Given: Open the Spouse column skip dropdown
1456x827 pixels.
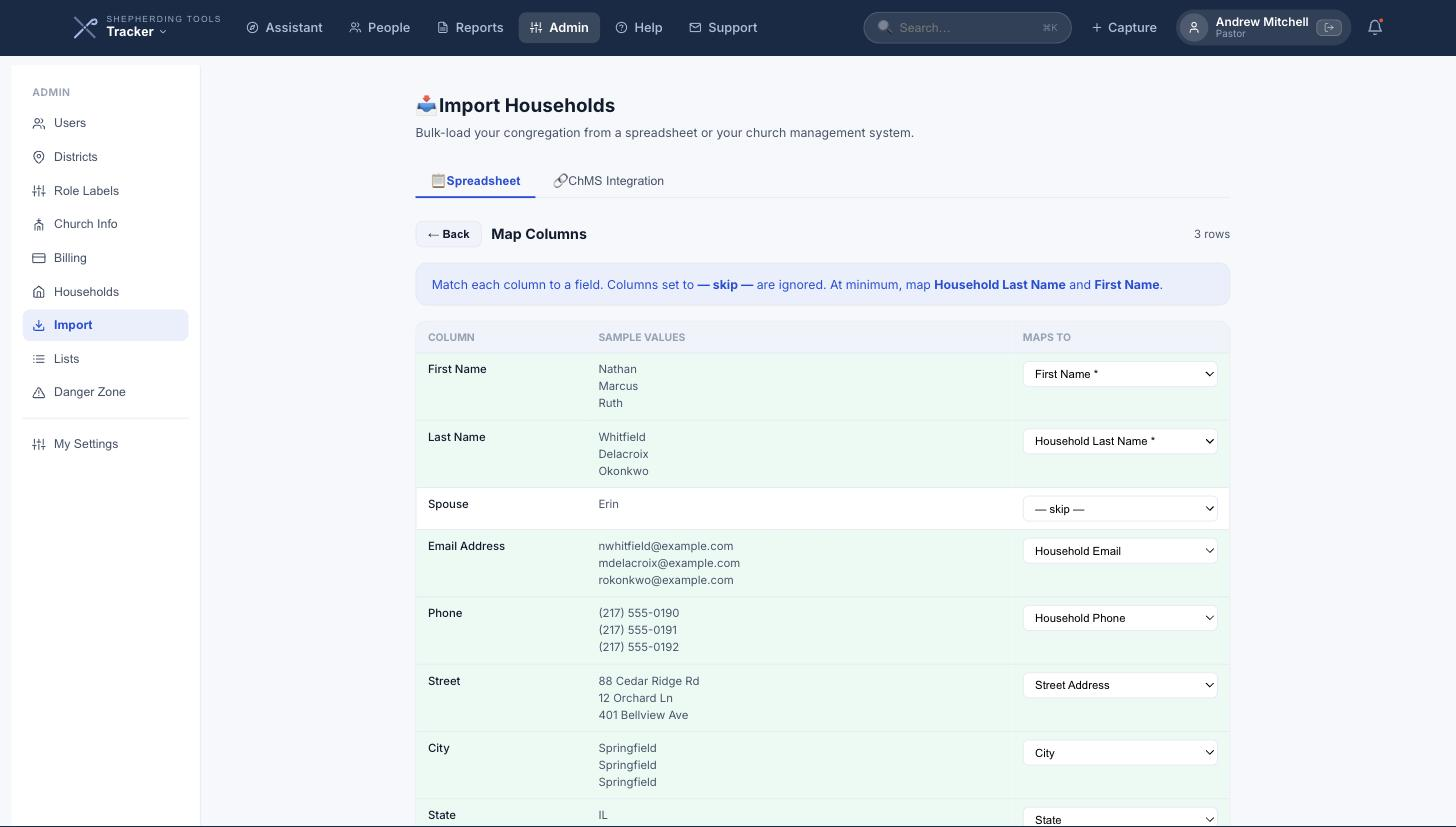Looking at the screenshot, I should (x=1120, y=509).
